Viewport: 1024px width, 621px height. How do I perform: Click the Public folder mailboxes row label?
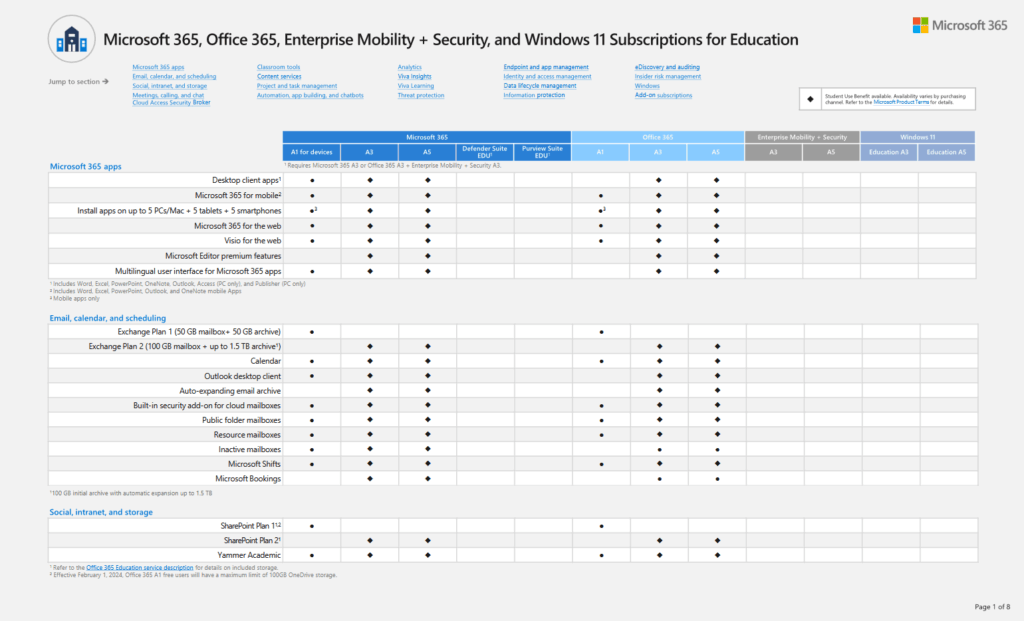[241, 421]
